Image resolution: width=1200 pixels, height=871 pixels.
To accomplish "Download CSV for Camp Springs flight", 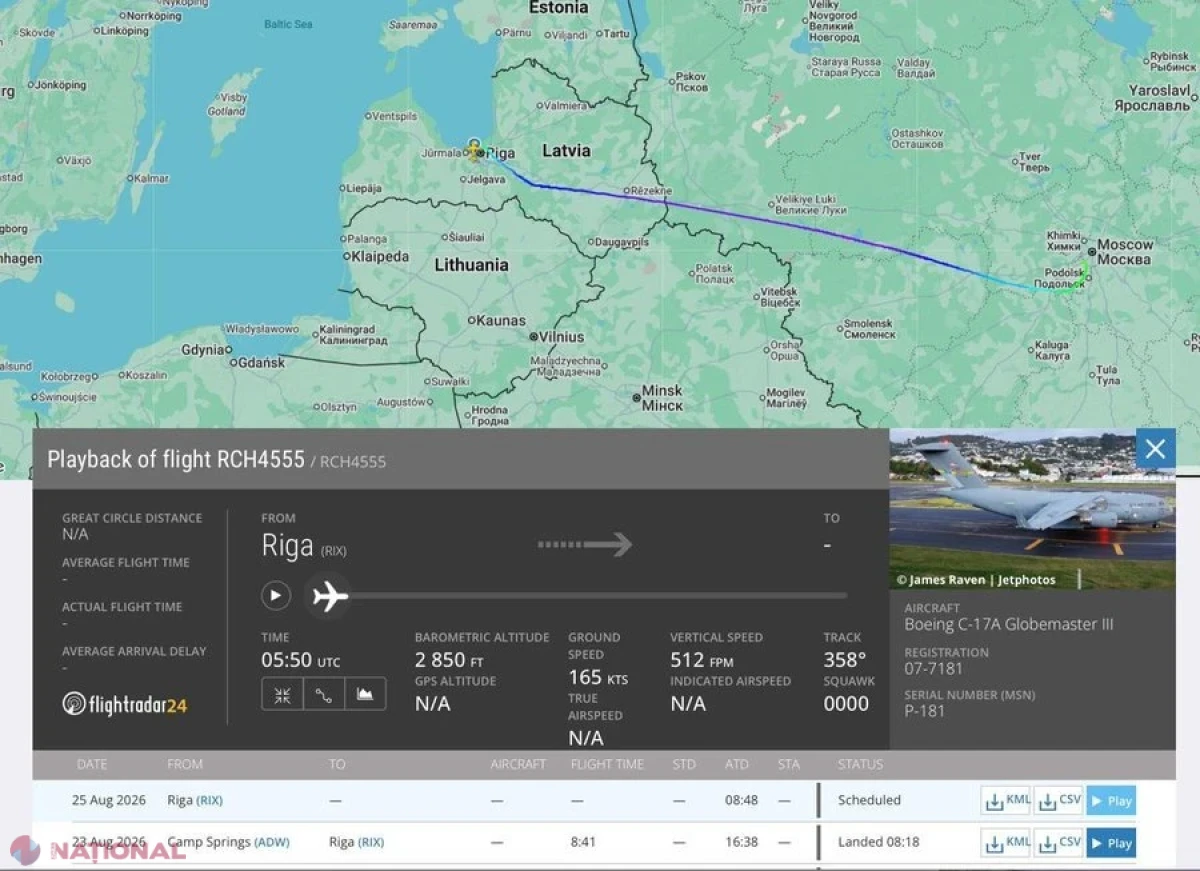I will 1059,842.
